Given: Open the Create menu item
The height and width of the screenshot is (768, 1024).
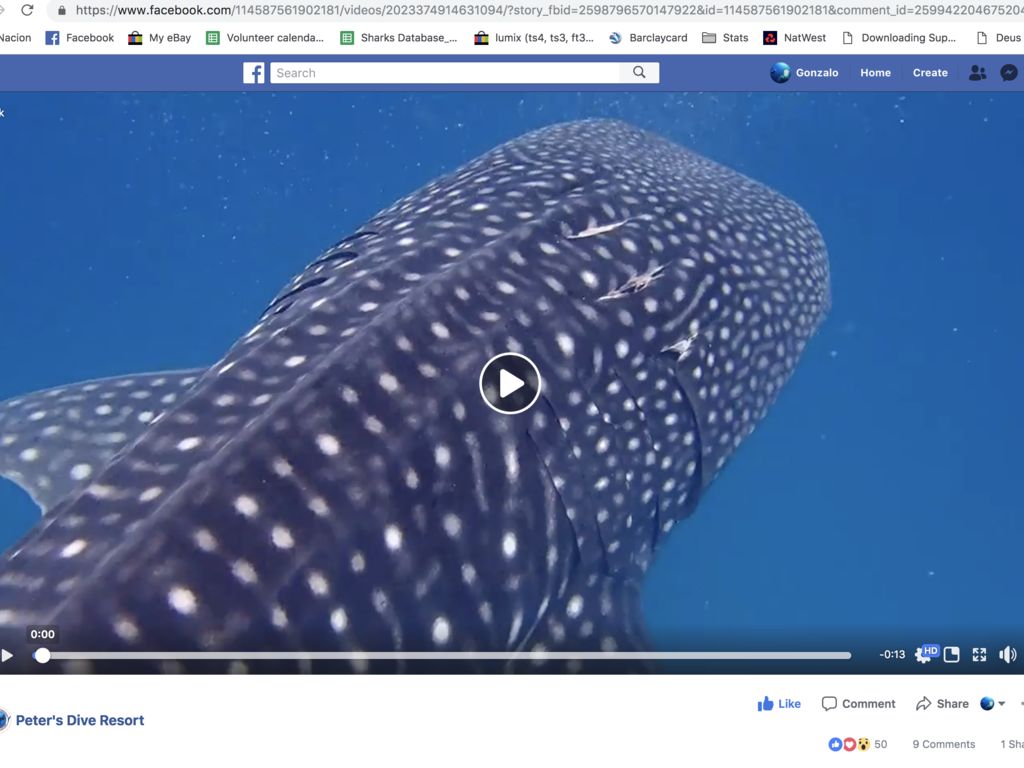Looking at the screenshot, I should (x=930, y=73).
